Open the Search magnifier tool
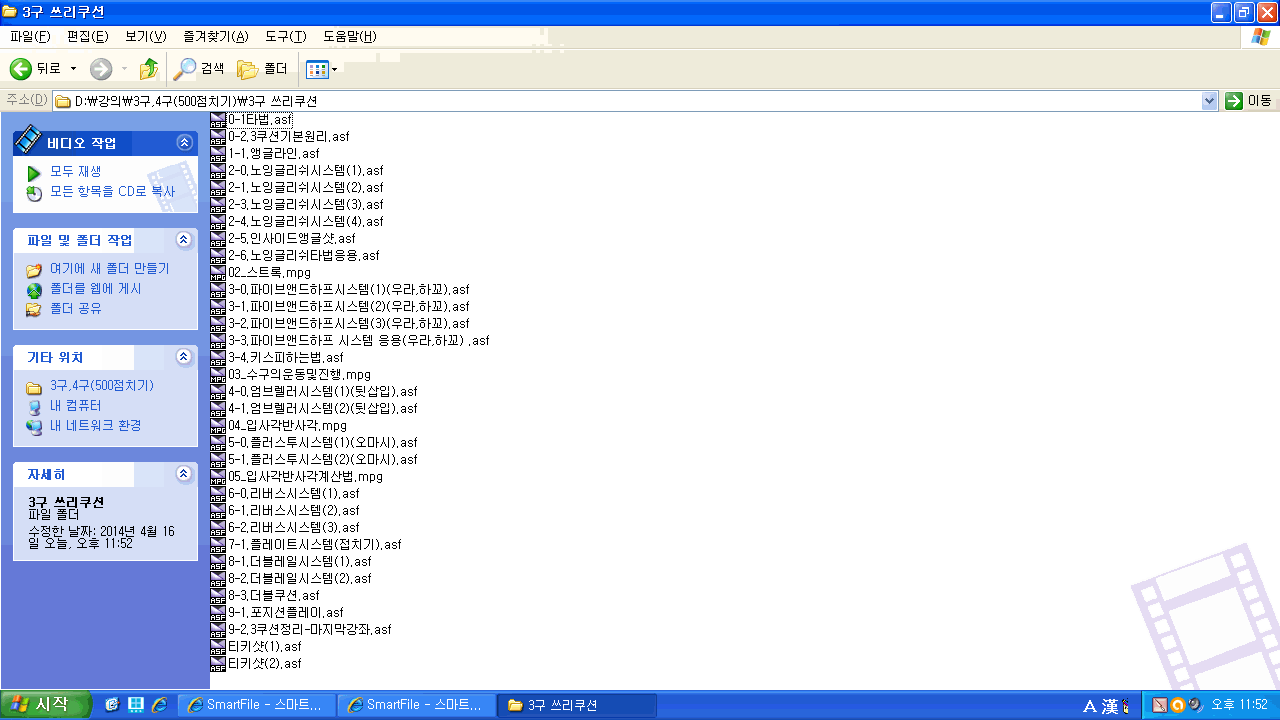This screenshot has height=720, width=1280. [185, 69]
